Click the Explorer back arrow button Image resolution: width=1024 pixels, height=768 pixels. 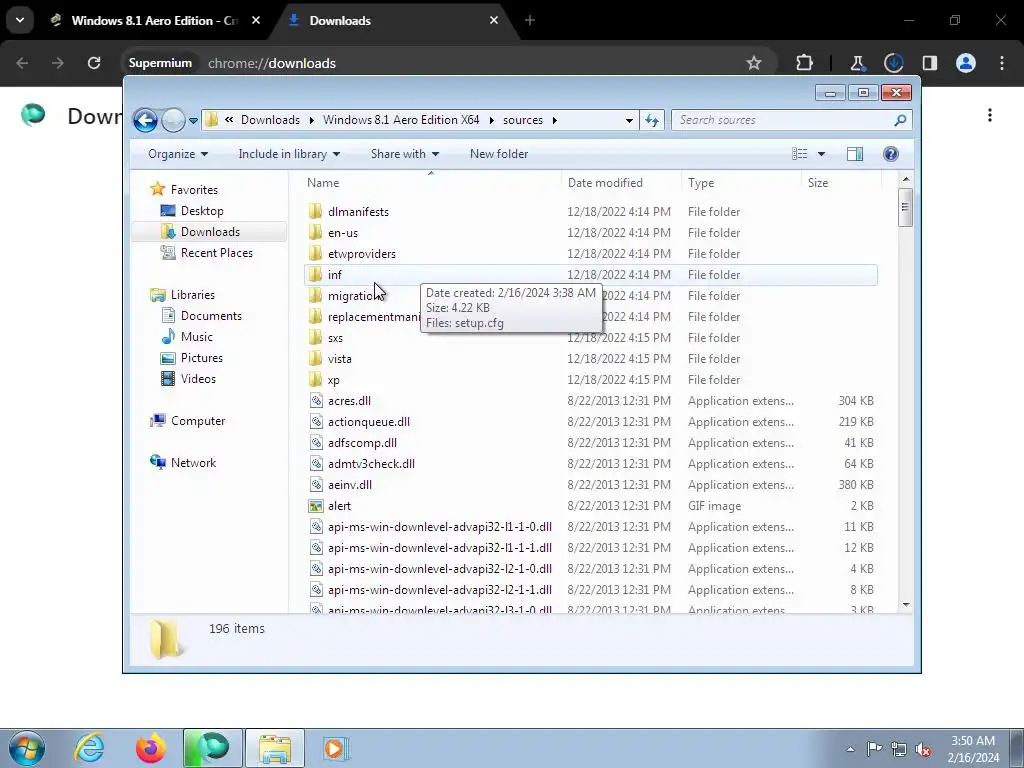pos(145,120)
